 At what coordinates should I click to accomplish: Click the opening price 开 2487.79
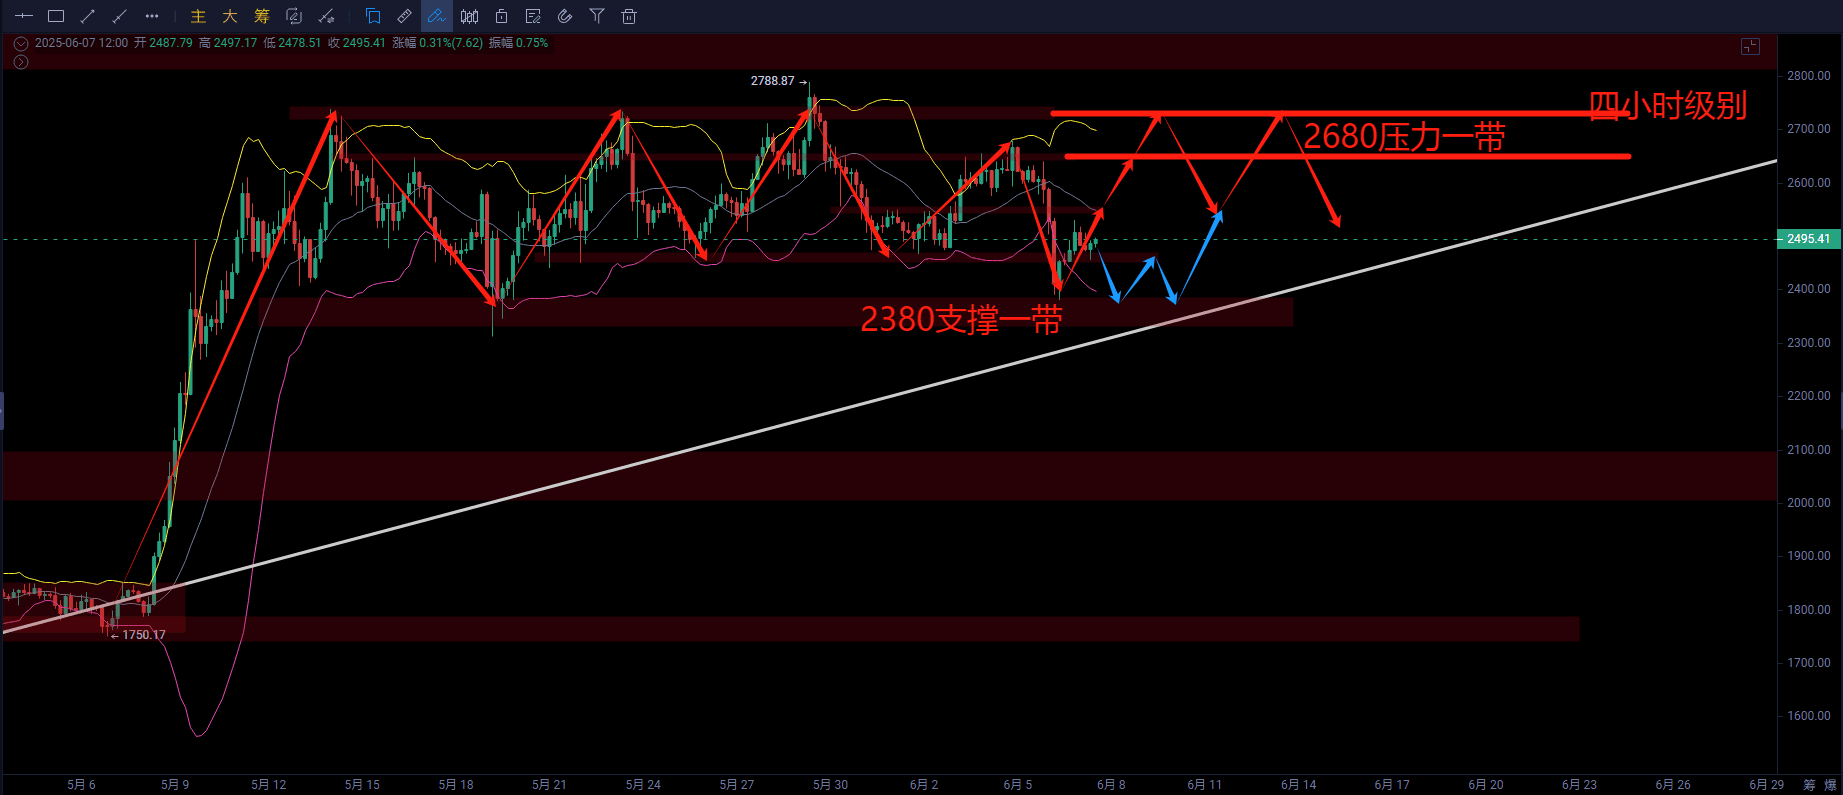[163, 43]
